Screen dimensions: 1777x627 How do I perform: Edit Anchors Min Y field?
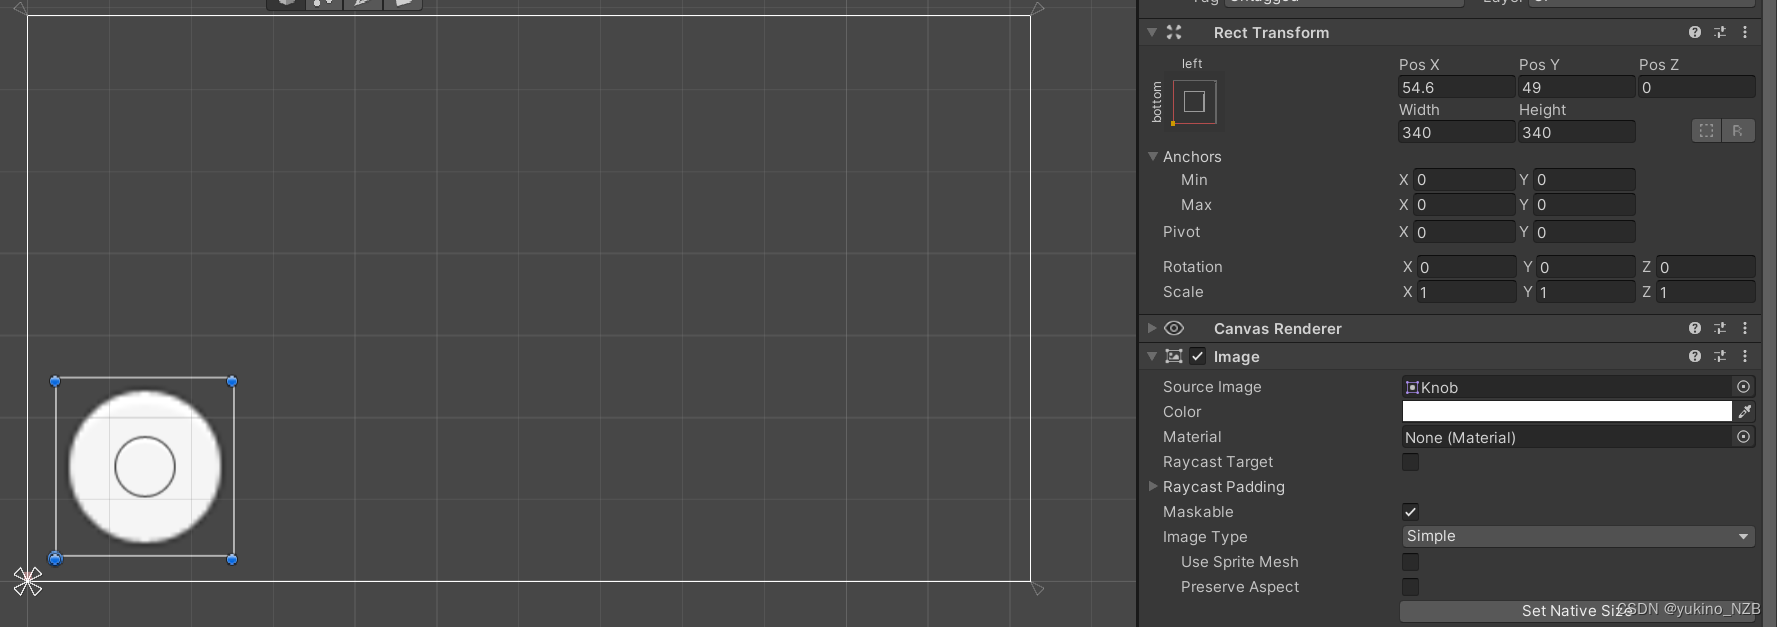[x=1584, y=180]
